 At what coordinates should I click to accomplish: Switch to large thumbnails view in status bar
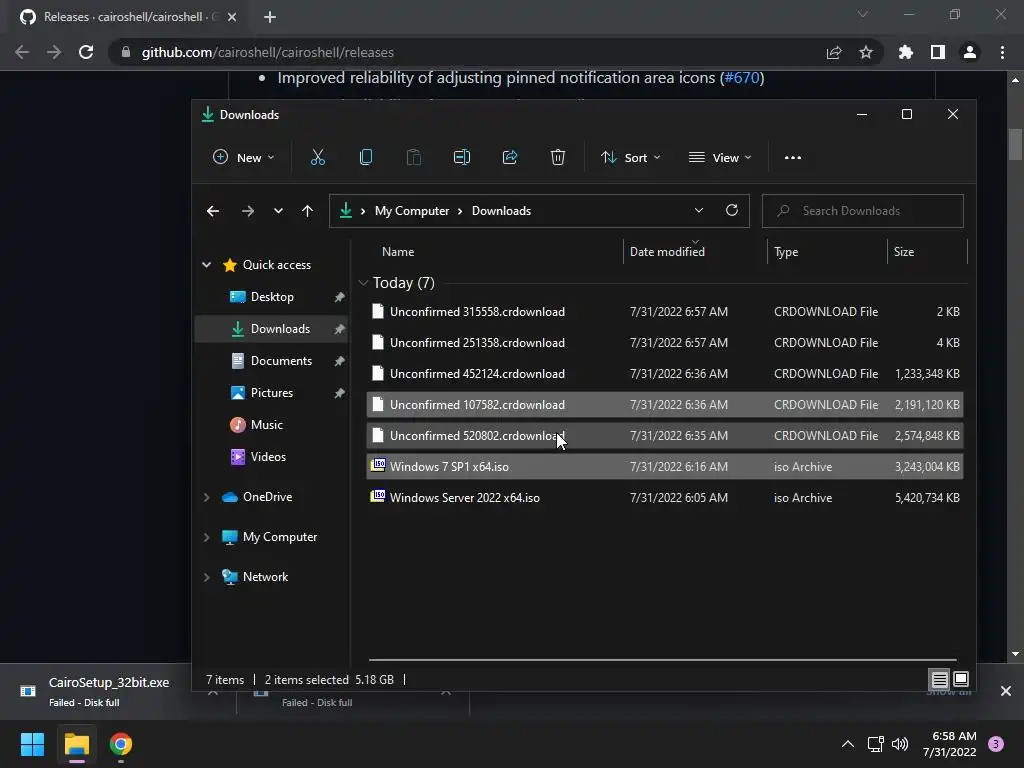click(x=961, y=679)
